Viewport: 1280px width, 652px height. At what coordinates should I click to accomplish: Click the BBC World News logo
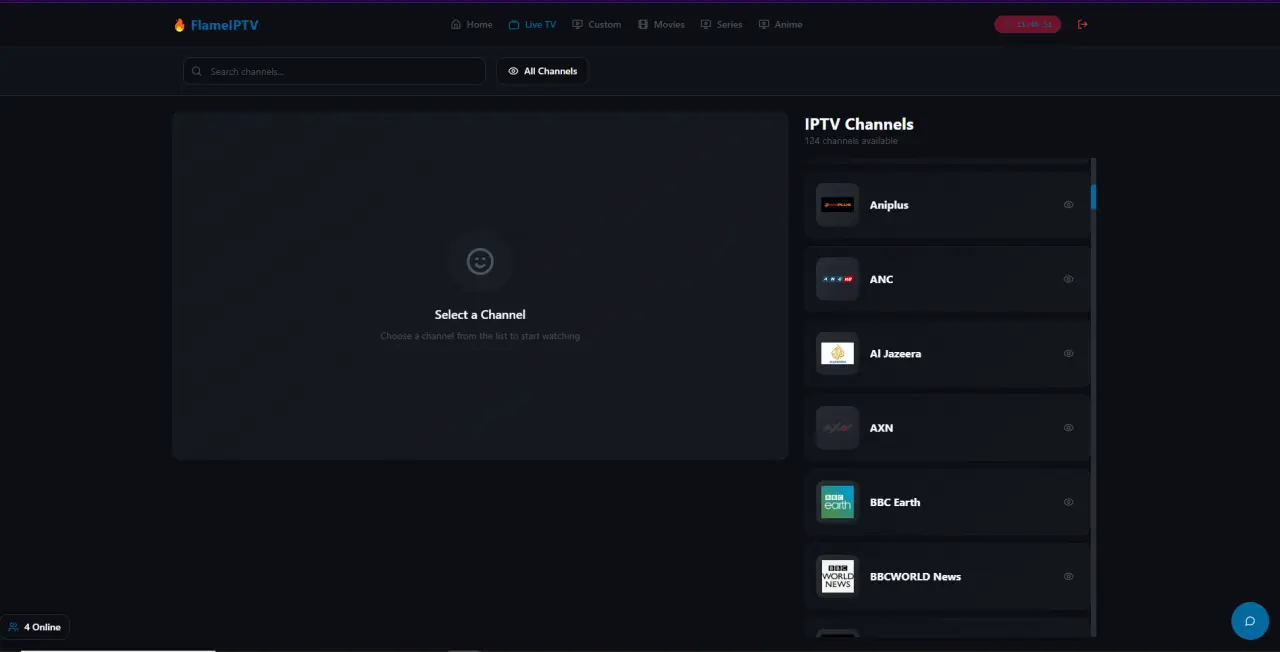pyautogui.click(x=837, y=576)
